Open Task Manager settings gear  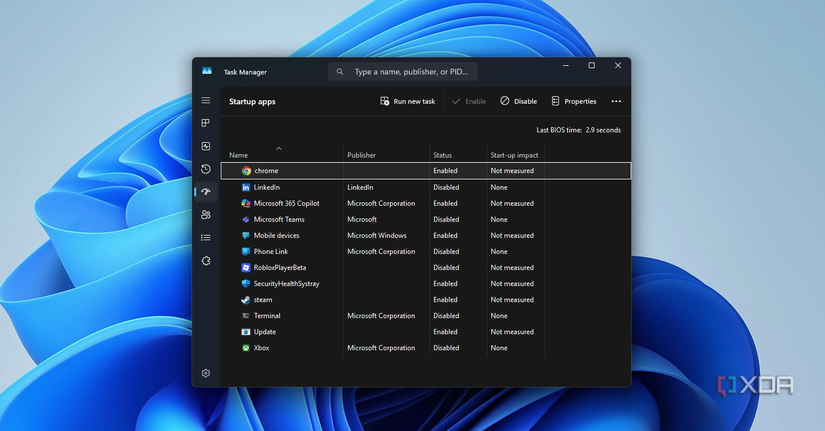click(206, 373)
